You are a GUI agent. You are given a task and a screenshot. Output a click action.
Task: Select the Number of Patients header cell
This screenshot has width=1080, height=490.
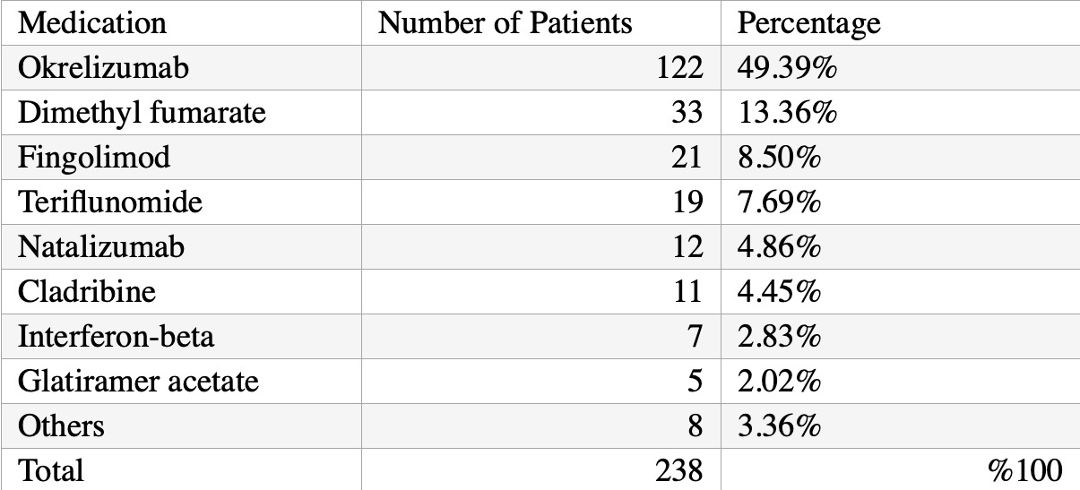(541, 23)
